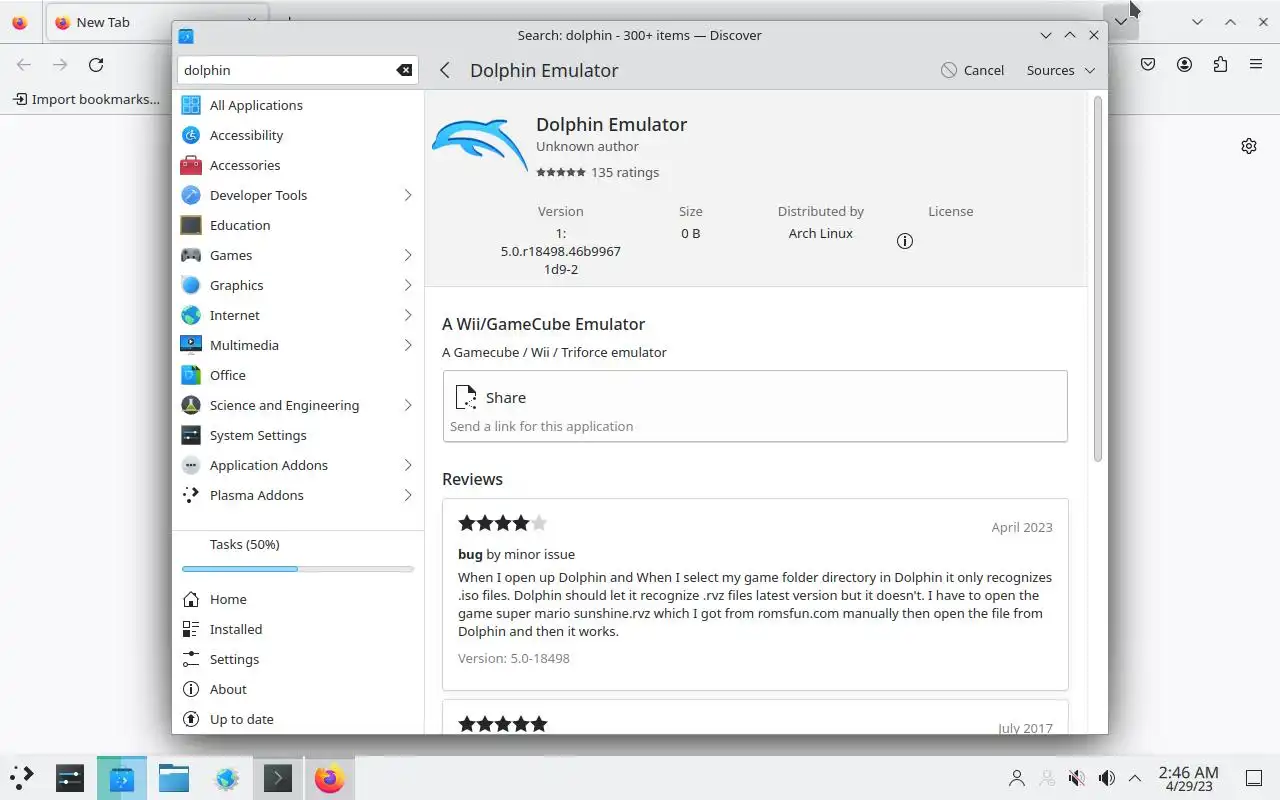Click the taskbar clock
This screenshot has width=1280, height=800.
pyautogui.click(x=1188, y=778)
